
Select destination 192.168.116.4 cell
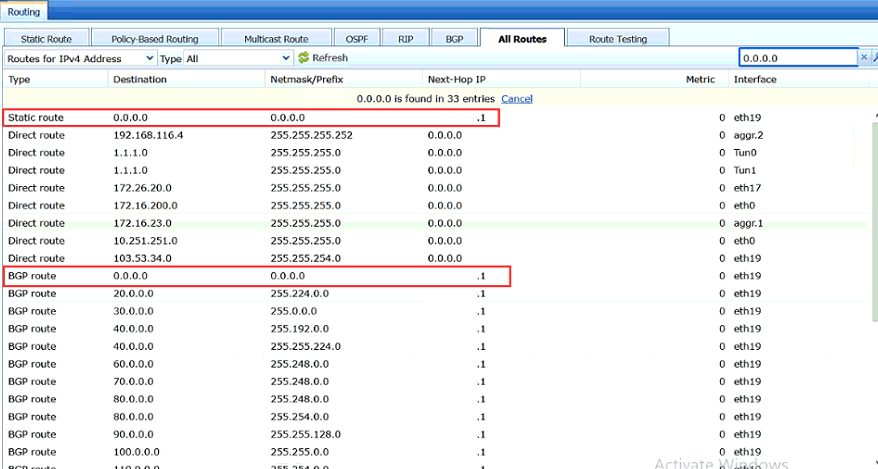[x=148, y=135]
